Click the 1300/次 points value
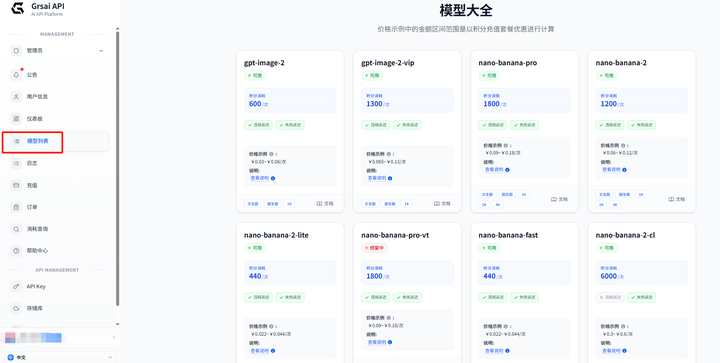Screen dimensions: 720x363 pyautogui.click(x=377, y=104)
